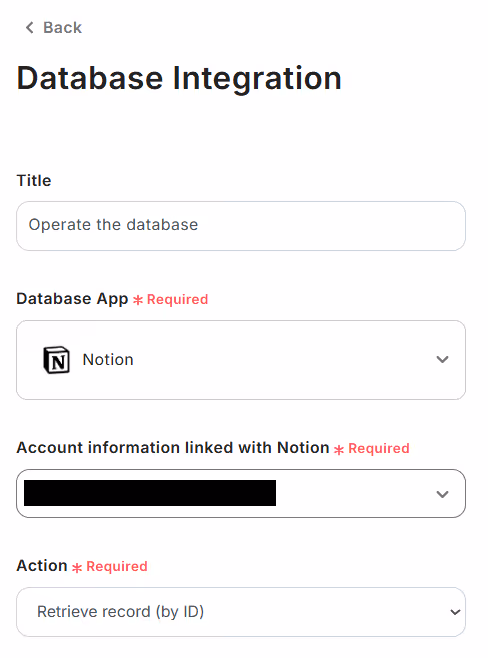Click the Database App label
The width and height of the screenshot is (488, 658).
[x=72, y=299]
